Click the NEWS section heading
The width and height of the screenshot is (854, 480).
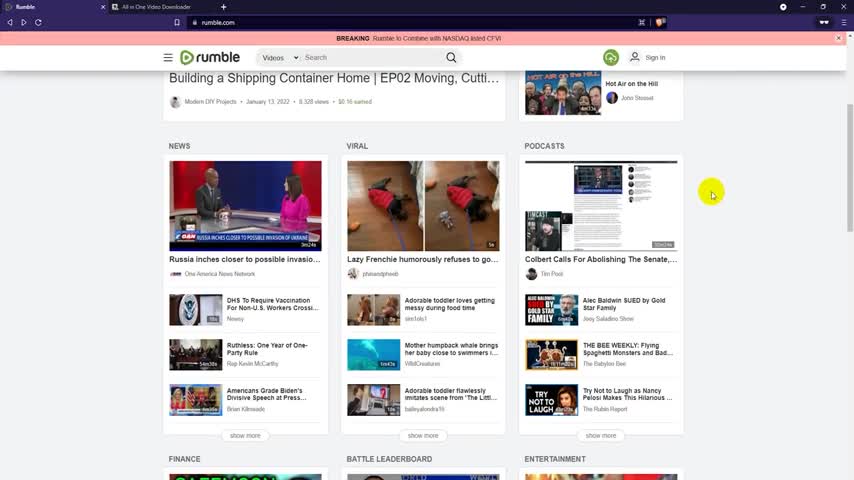[179, 146]
